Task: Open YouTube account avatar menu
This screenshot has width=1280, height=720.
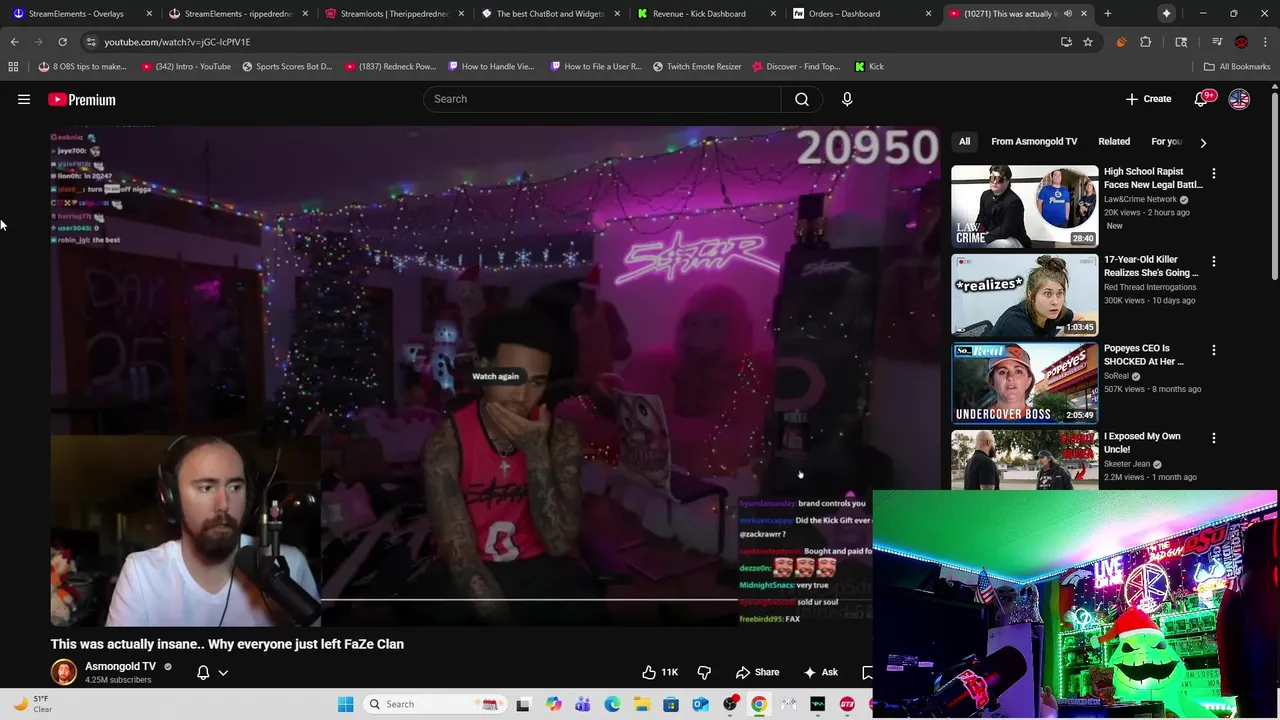Action: pos(1239,99)
